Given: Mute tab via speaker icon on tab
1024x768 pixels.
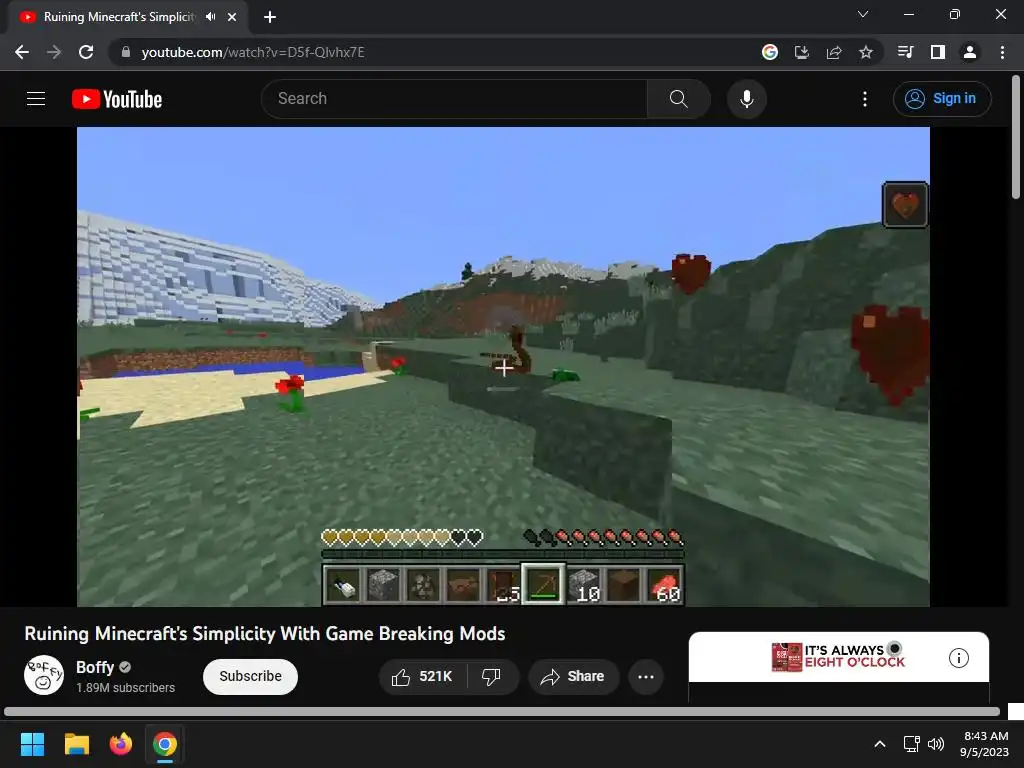Looking at the screenshot, I should [210, 17].
